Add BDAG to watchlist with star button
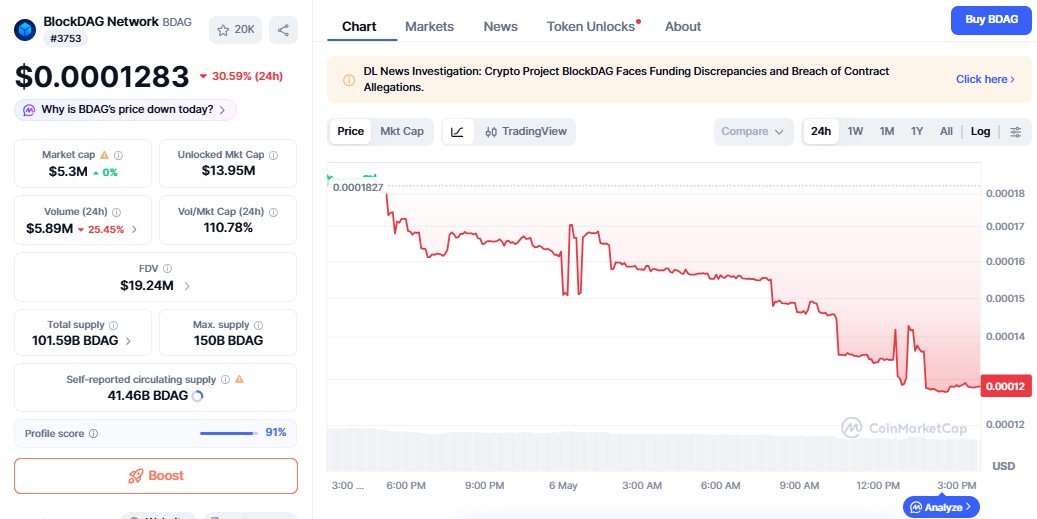The width and height of the screenshot is (1037, 519). (x=235, y=30)
